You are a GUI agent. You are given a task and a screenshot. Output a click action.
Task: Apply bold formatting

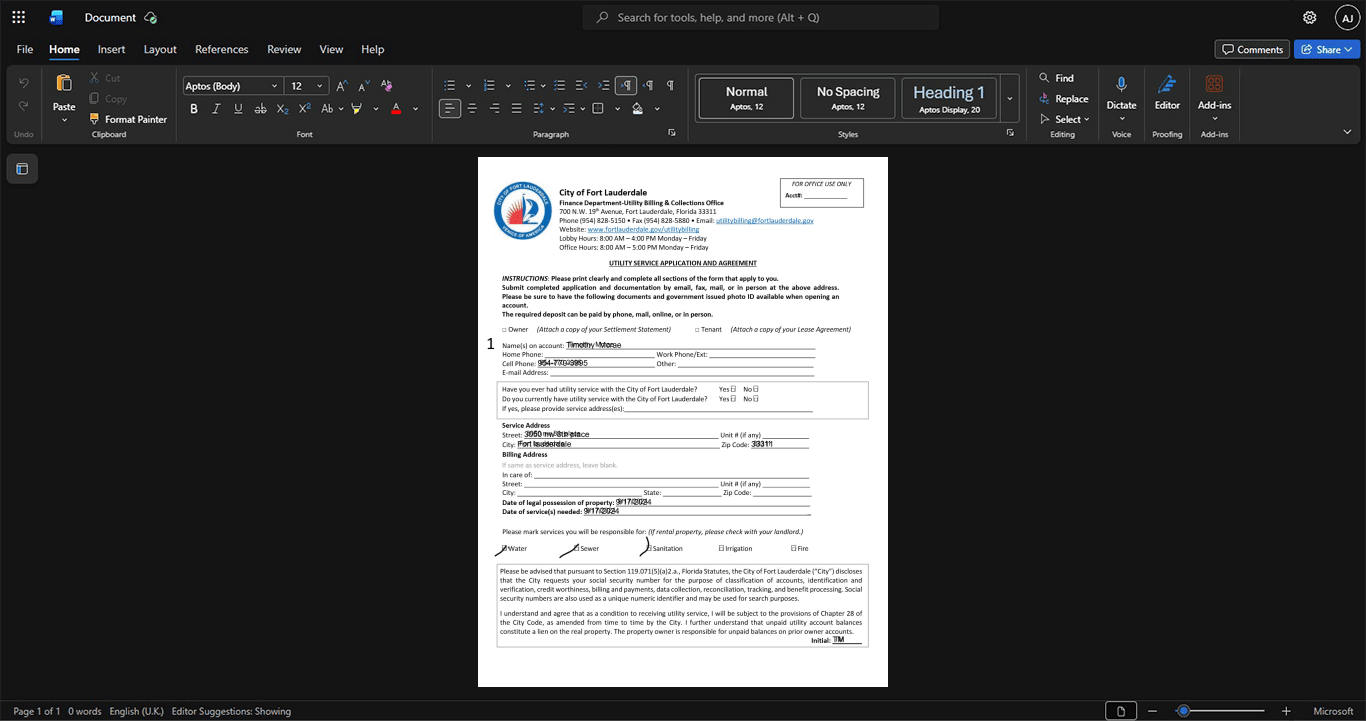[x=194, y=109]
